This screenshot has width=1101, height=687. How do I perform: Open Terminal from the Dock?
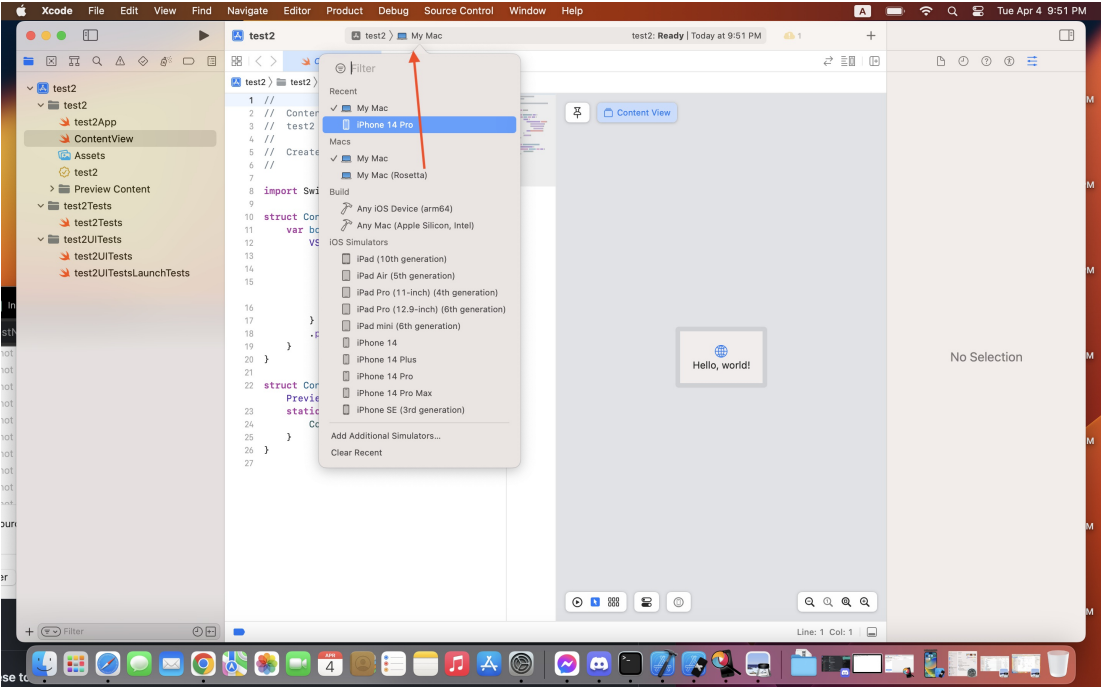point(630,662)
